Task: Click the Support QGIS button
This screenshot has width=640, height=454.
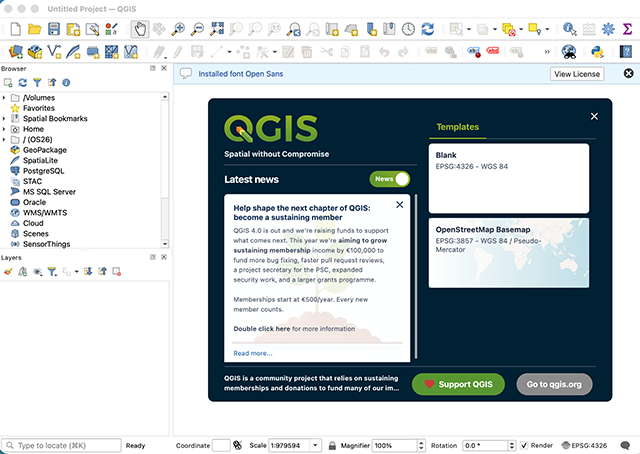Action: [458, 384]
